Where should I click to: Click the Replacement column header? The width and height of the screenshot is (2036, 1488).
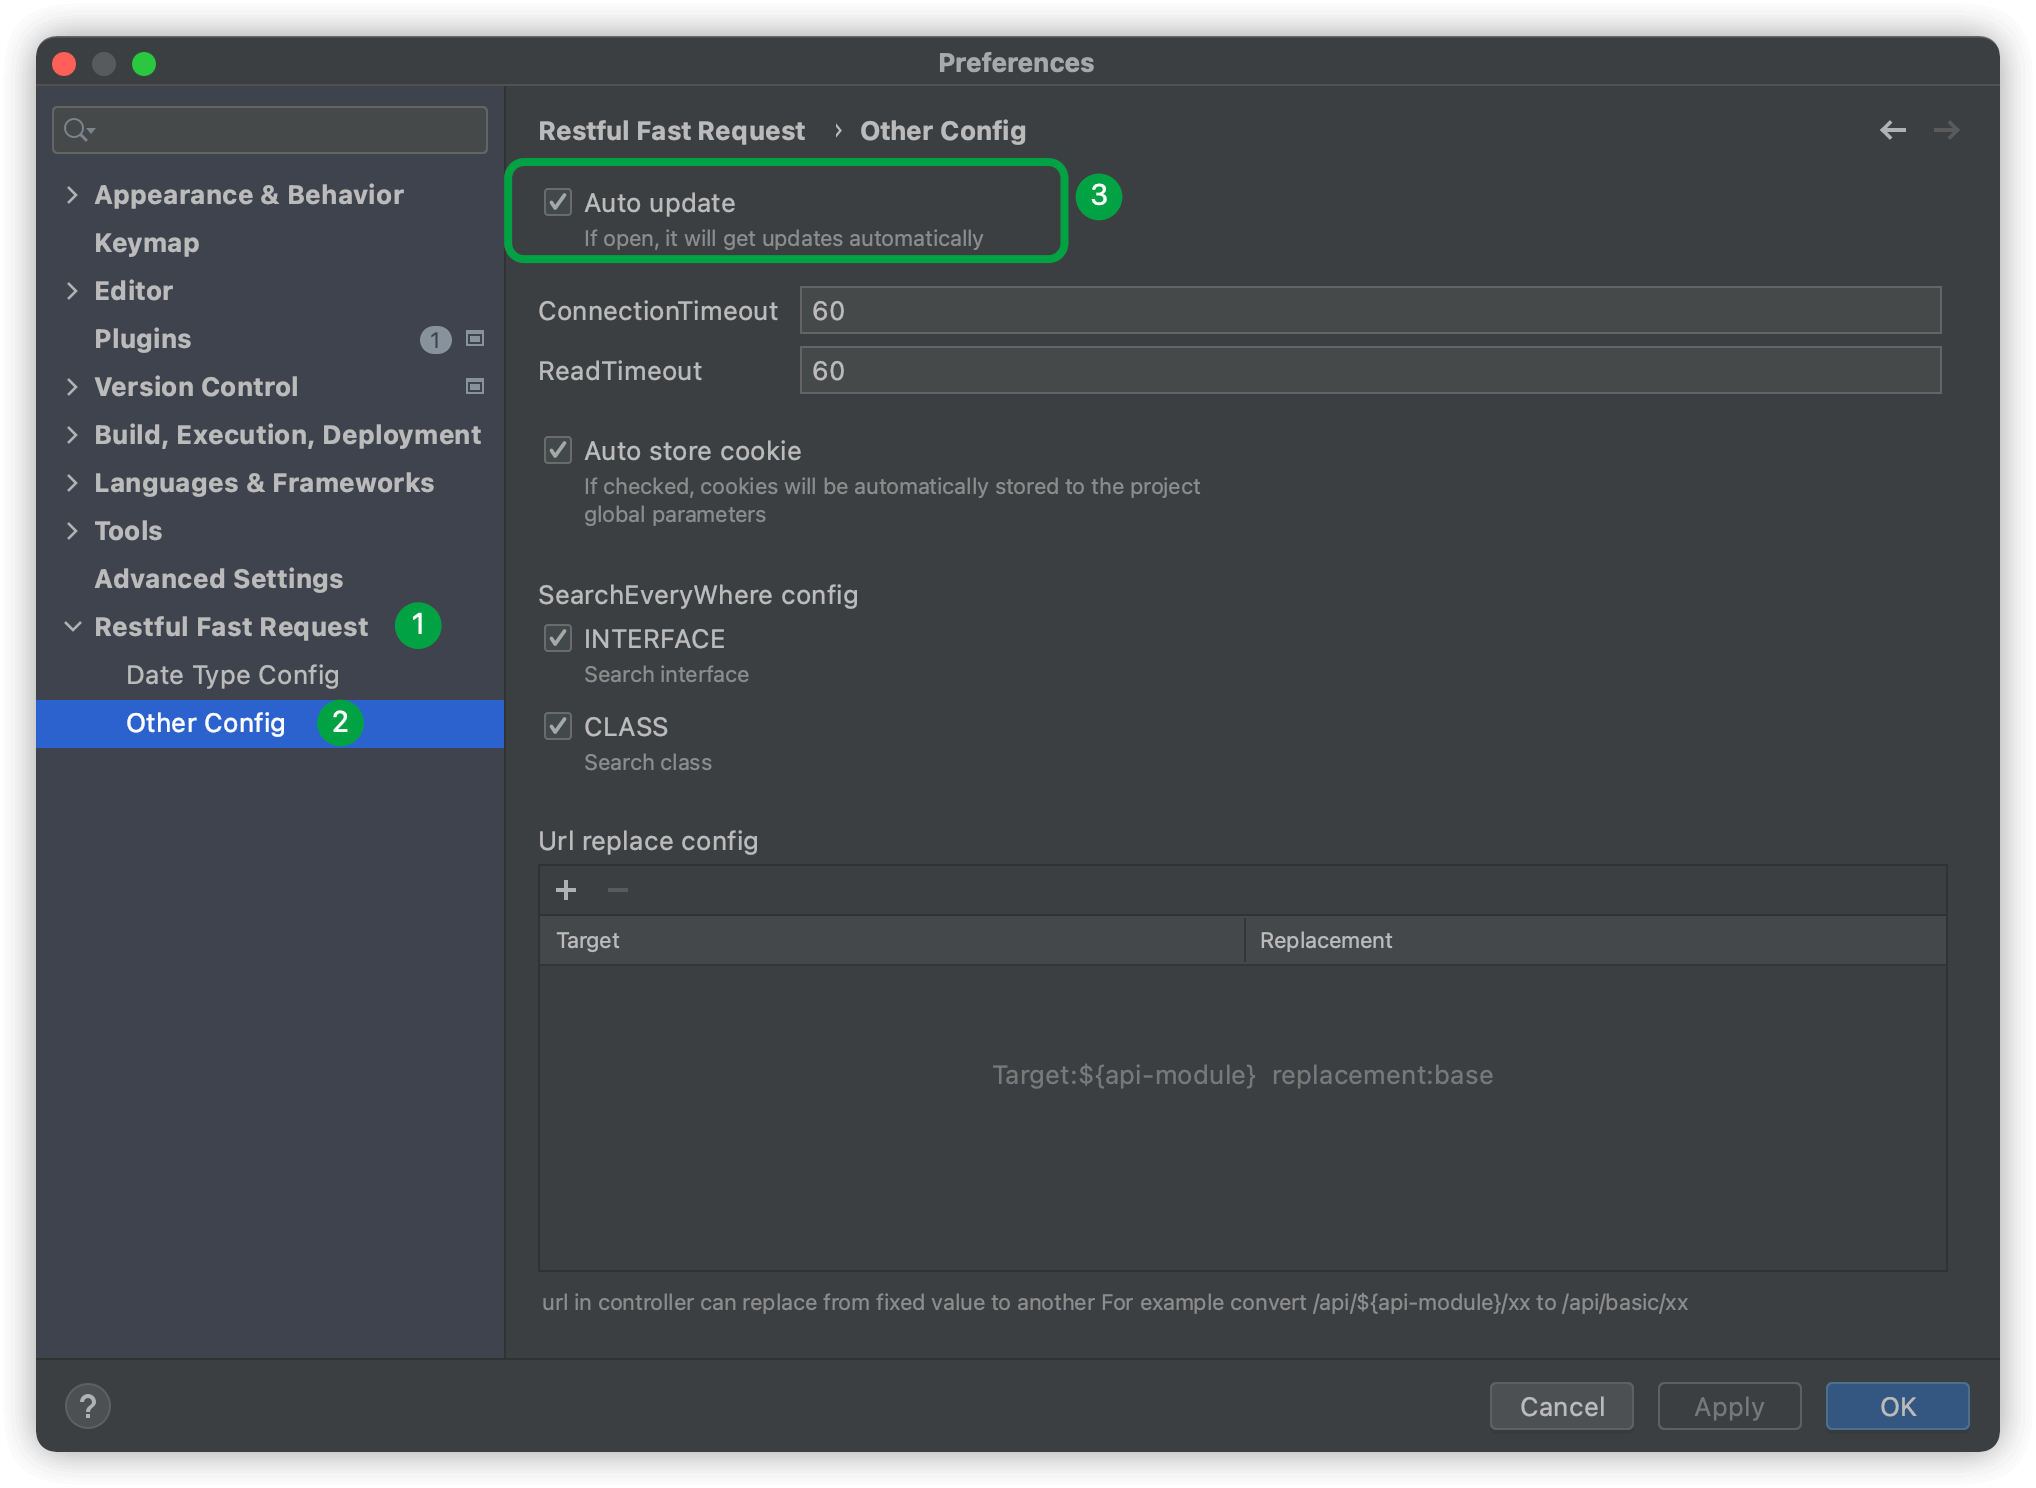1325,940
